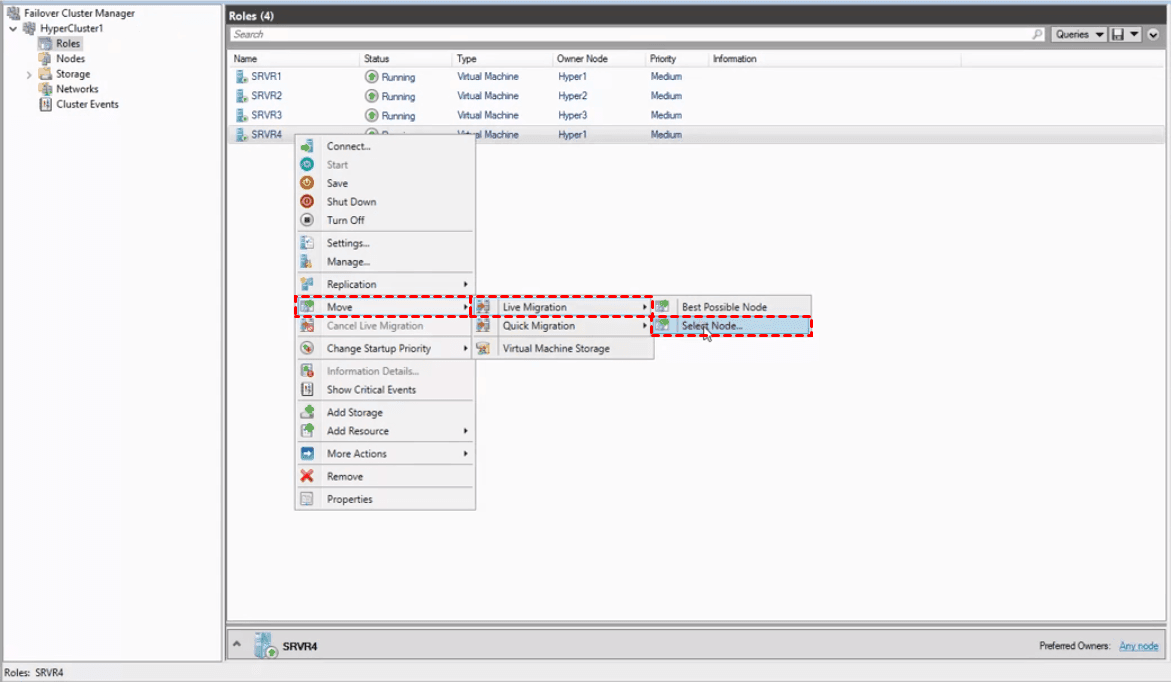Collapse the HyperCluster1 tree node
1171x682 pixels.
pos(13,28)
